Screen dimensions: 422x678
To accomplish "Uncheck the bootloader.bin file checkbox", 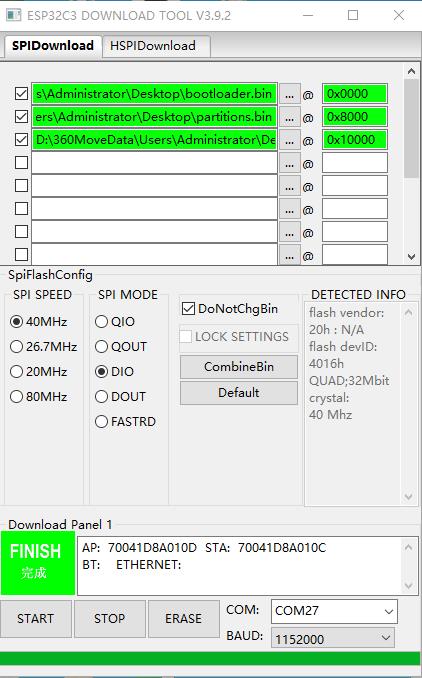I will click(x=21, y=94).
